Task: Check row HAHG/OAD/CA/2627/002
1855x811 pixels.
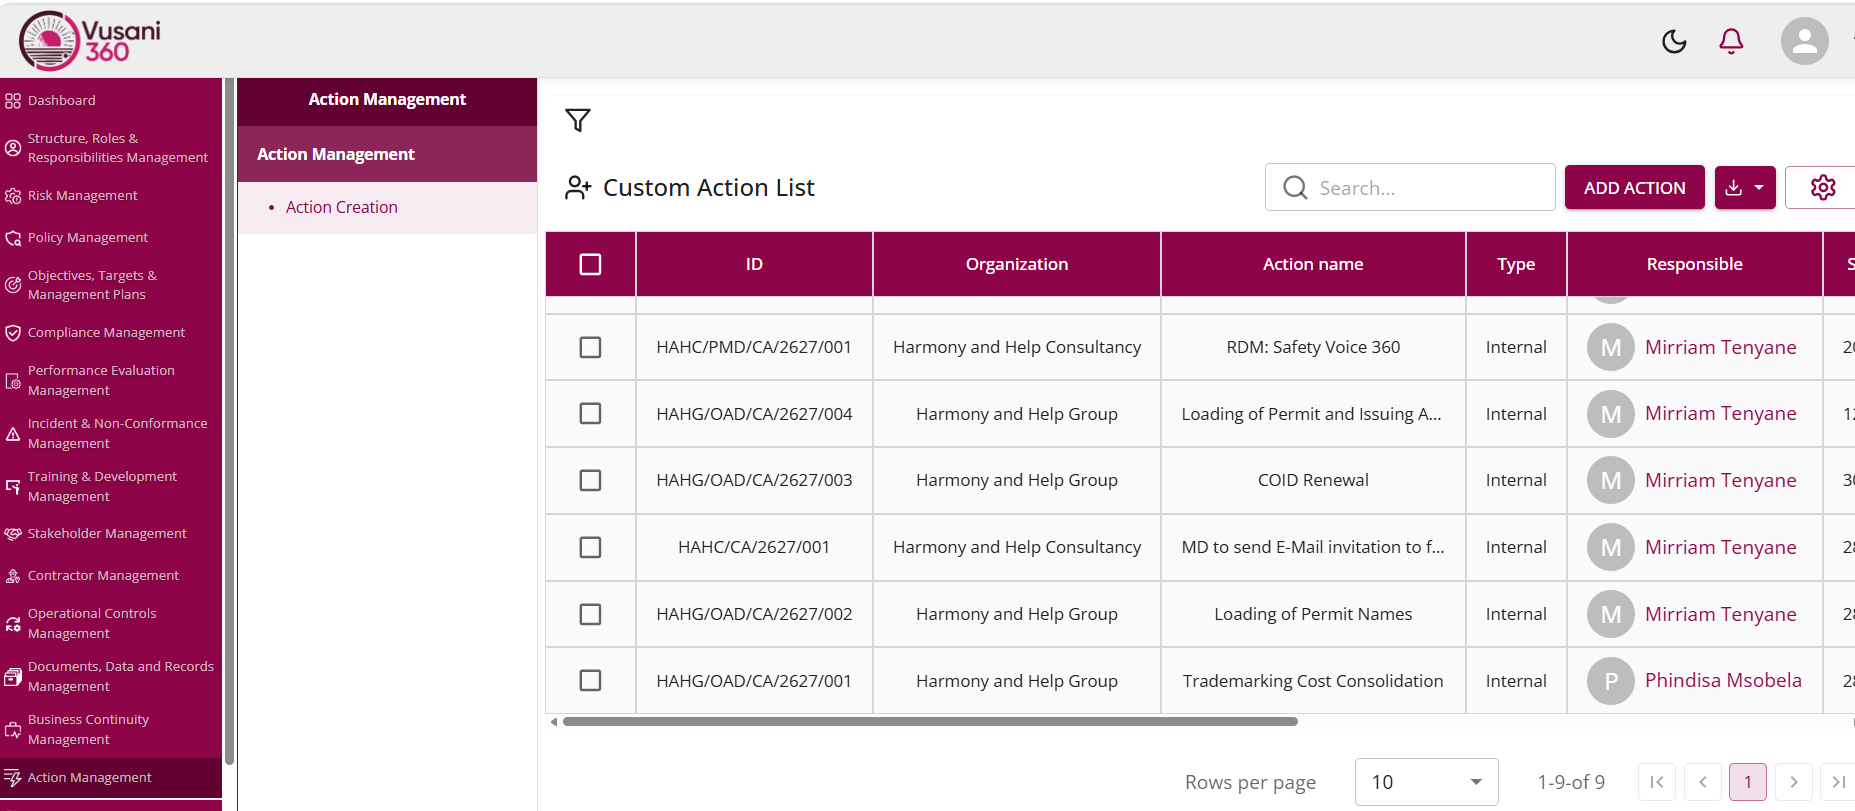Action: (x=590, y=614)
